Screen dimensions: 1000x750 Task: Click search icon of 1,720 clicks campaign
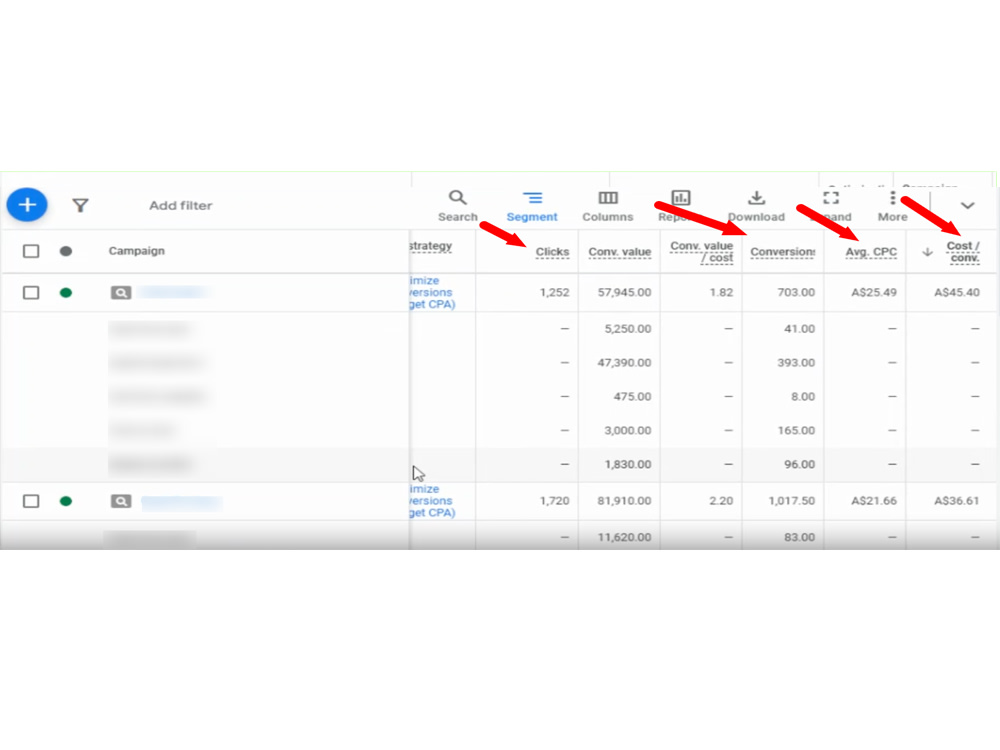121,501
